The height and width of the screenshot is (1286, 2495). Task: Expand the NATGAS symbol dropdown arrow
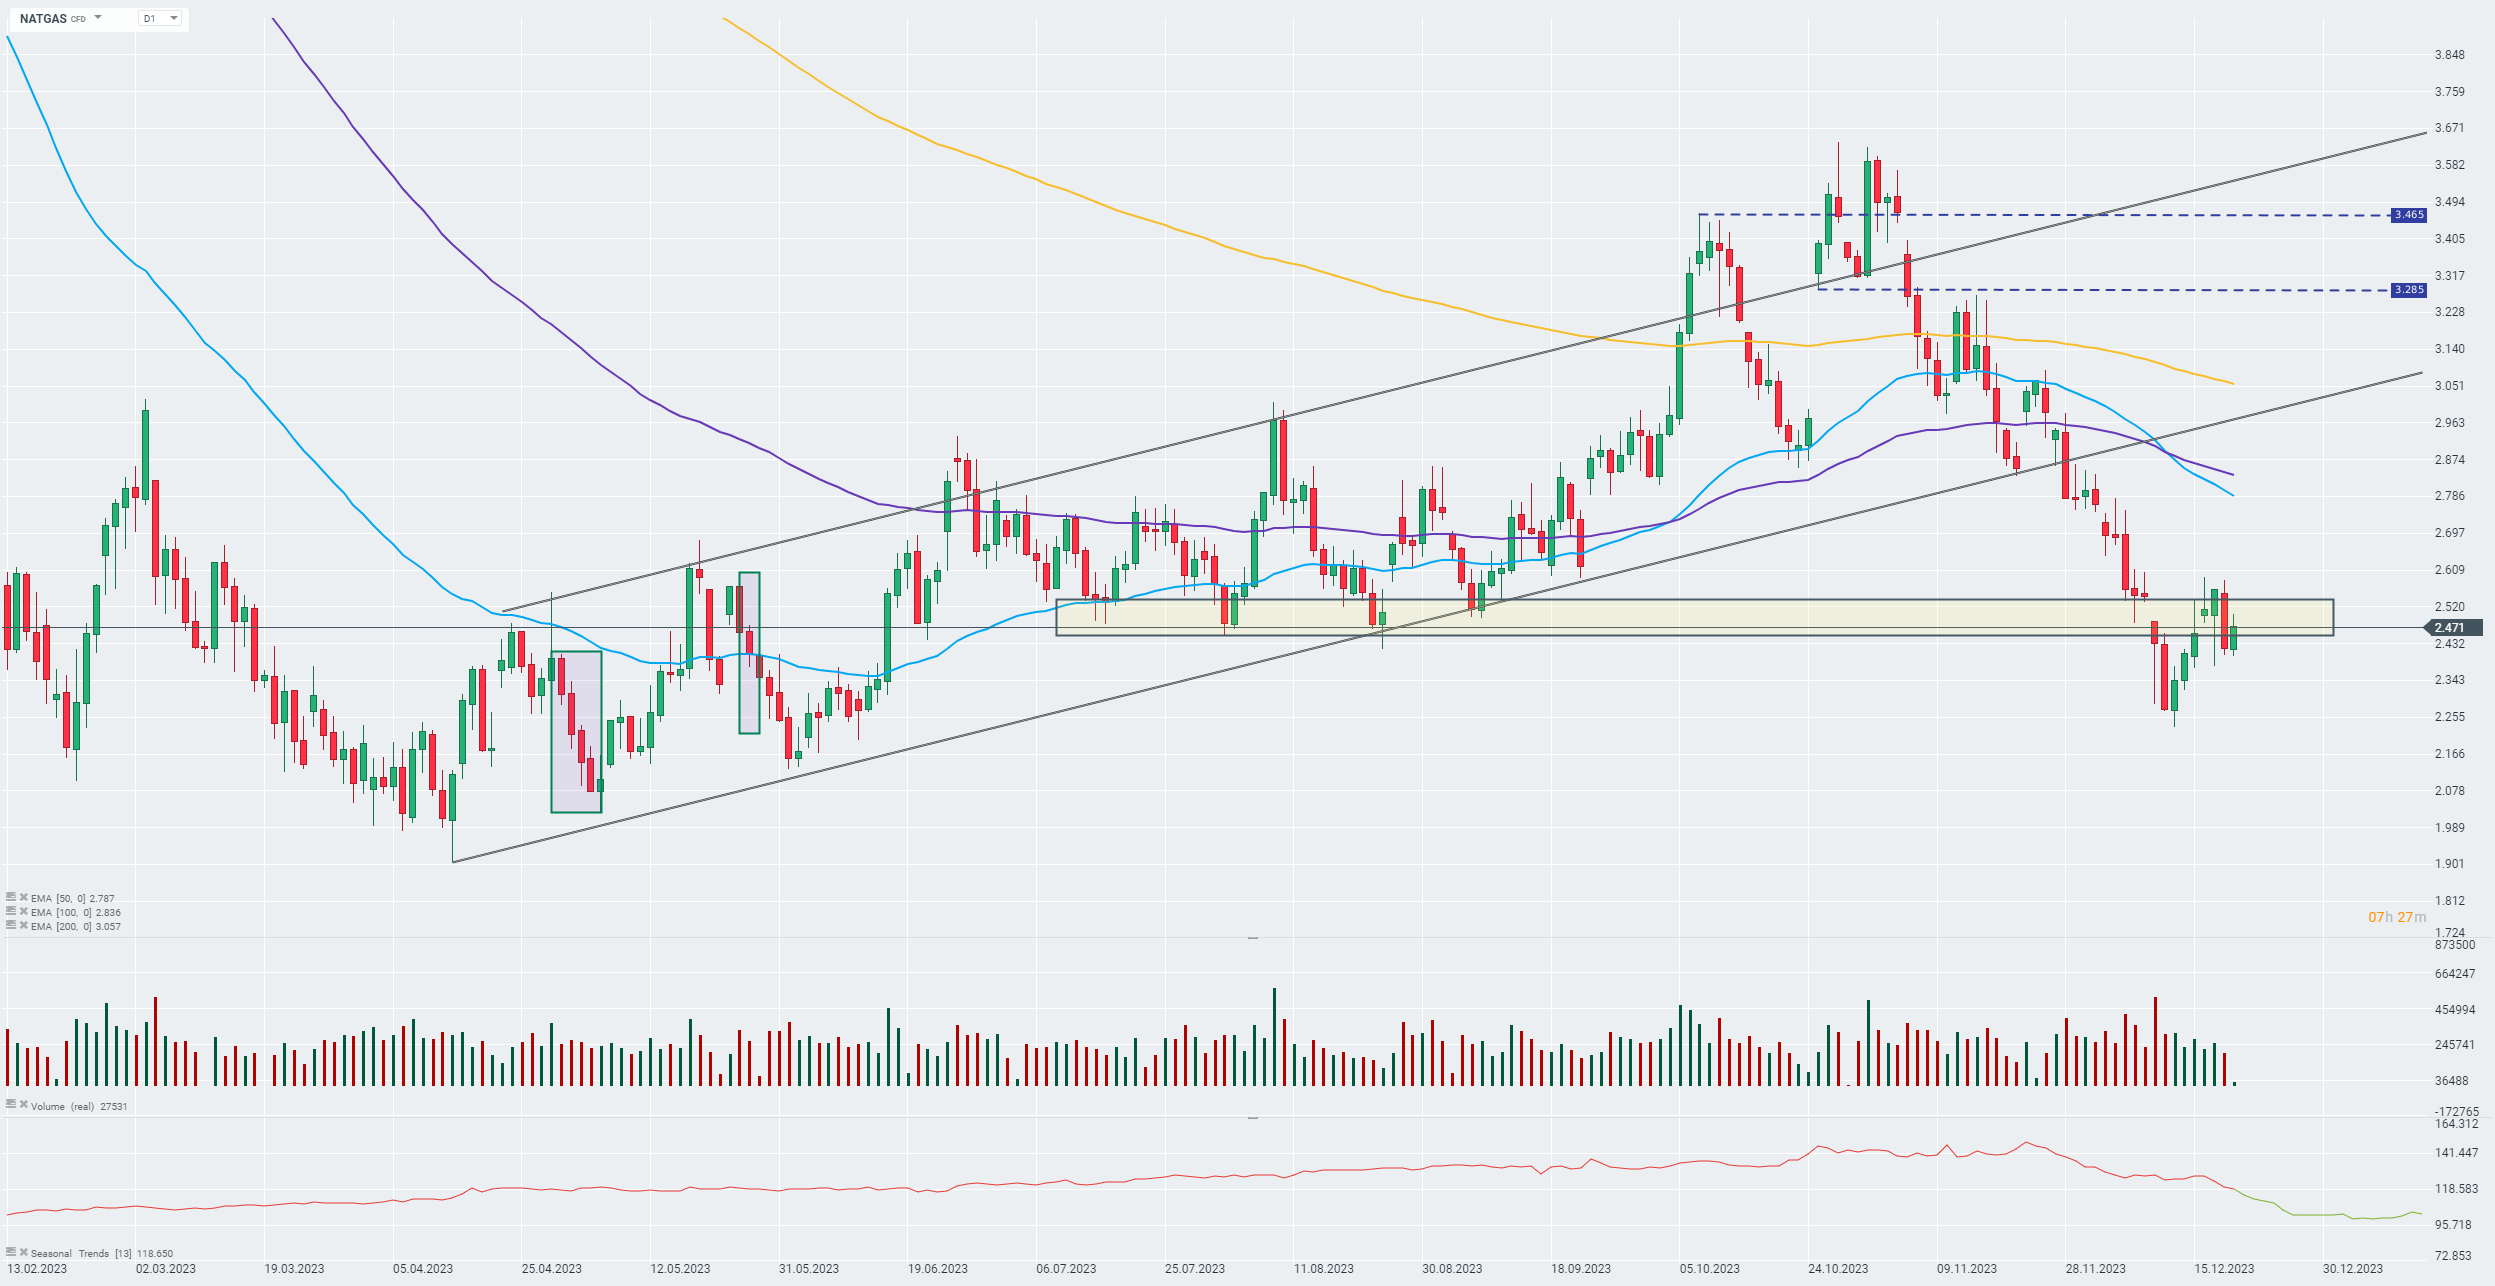click(x=98, y=18)
